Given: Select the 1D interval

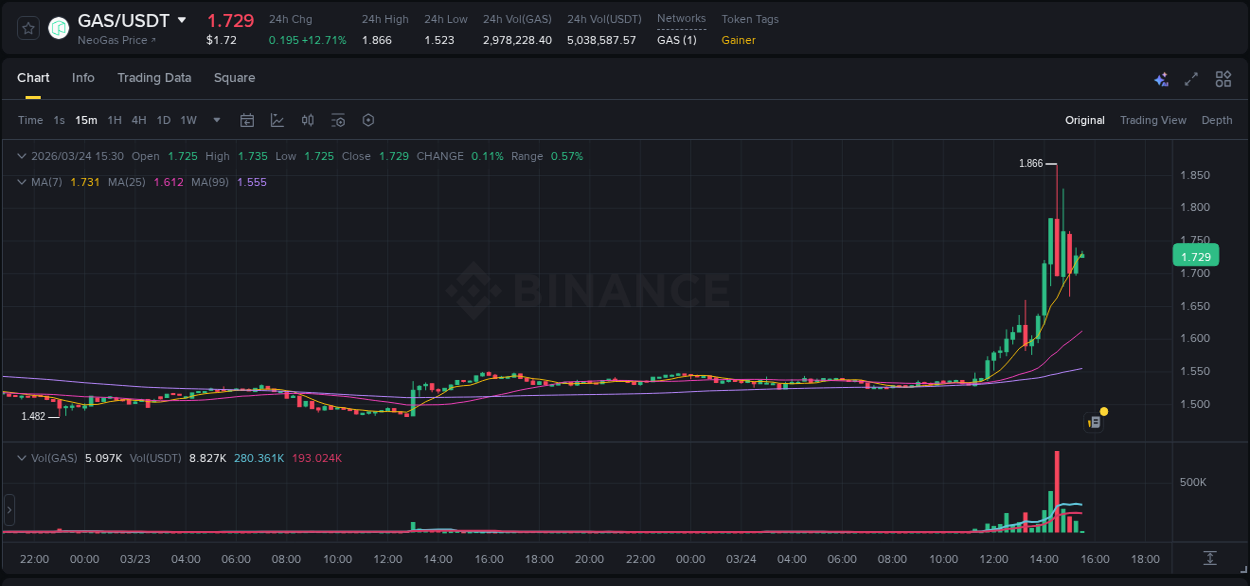Looking at the screenshot, I should point(163,120).
